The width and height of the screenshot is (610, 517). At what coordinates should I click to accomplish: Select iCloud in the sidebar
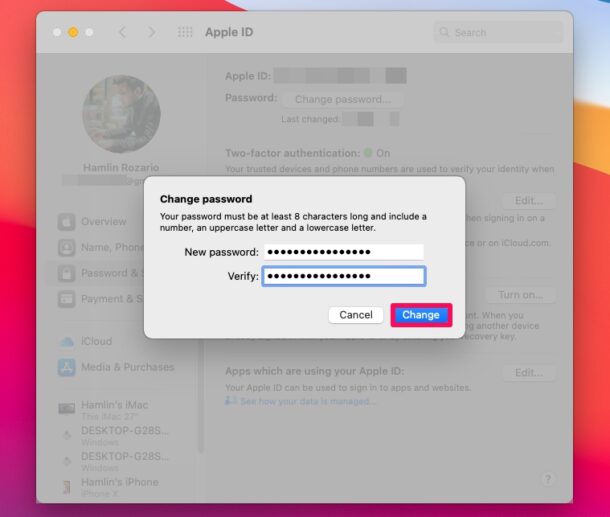pyautogui.click(x=86, y=342)
